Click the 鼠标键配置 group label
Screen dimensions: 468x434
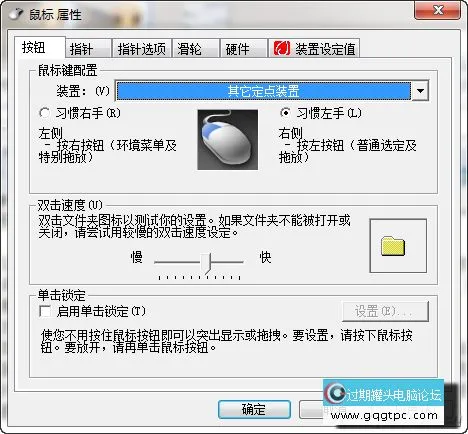(67, 70)
